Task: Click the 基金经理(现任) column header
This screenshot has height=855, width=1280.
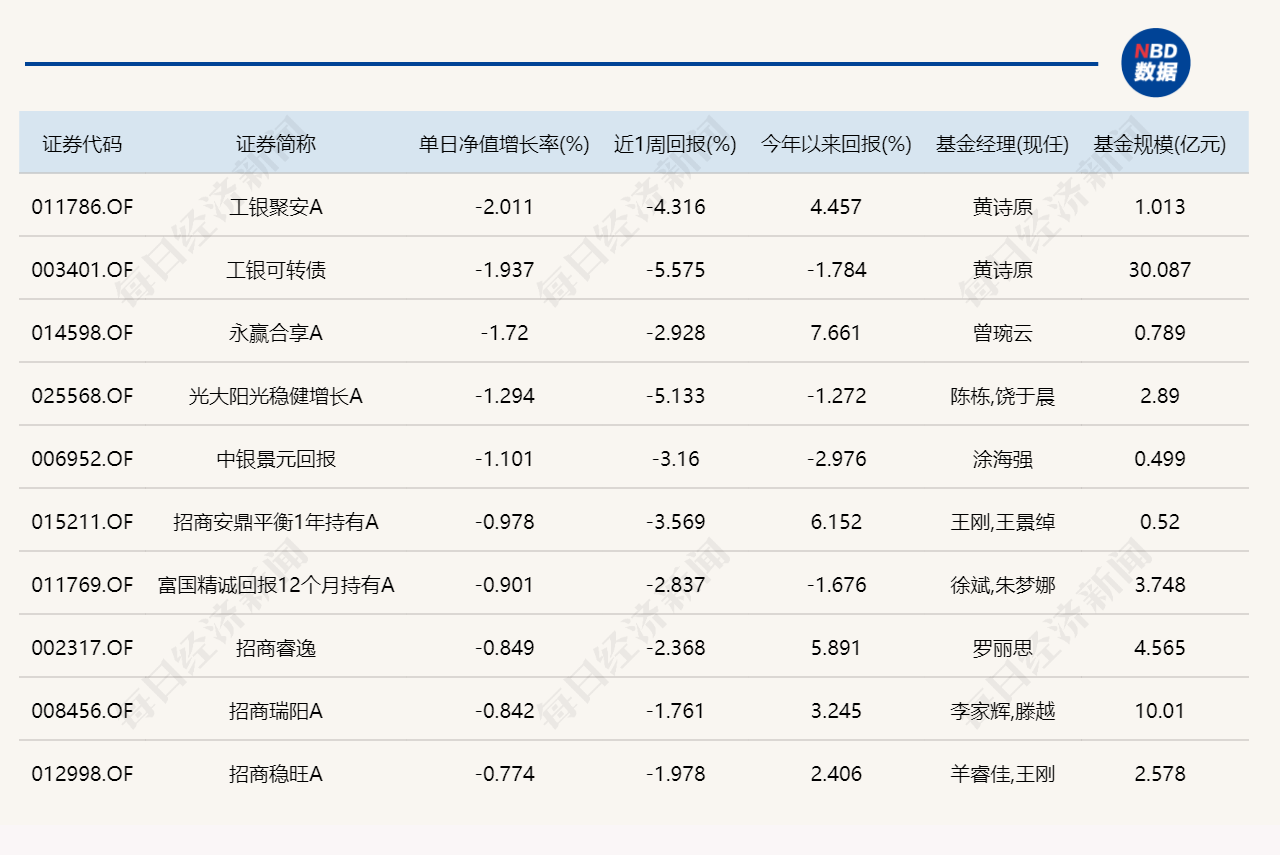Action: pyautogui.click(x=1003, y=144)
